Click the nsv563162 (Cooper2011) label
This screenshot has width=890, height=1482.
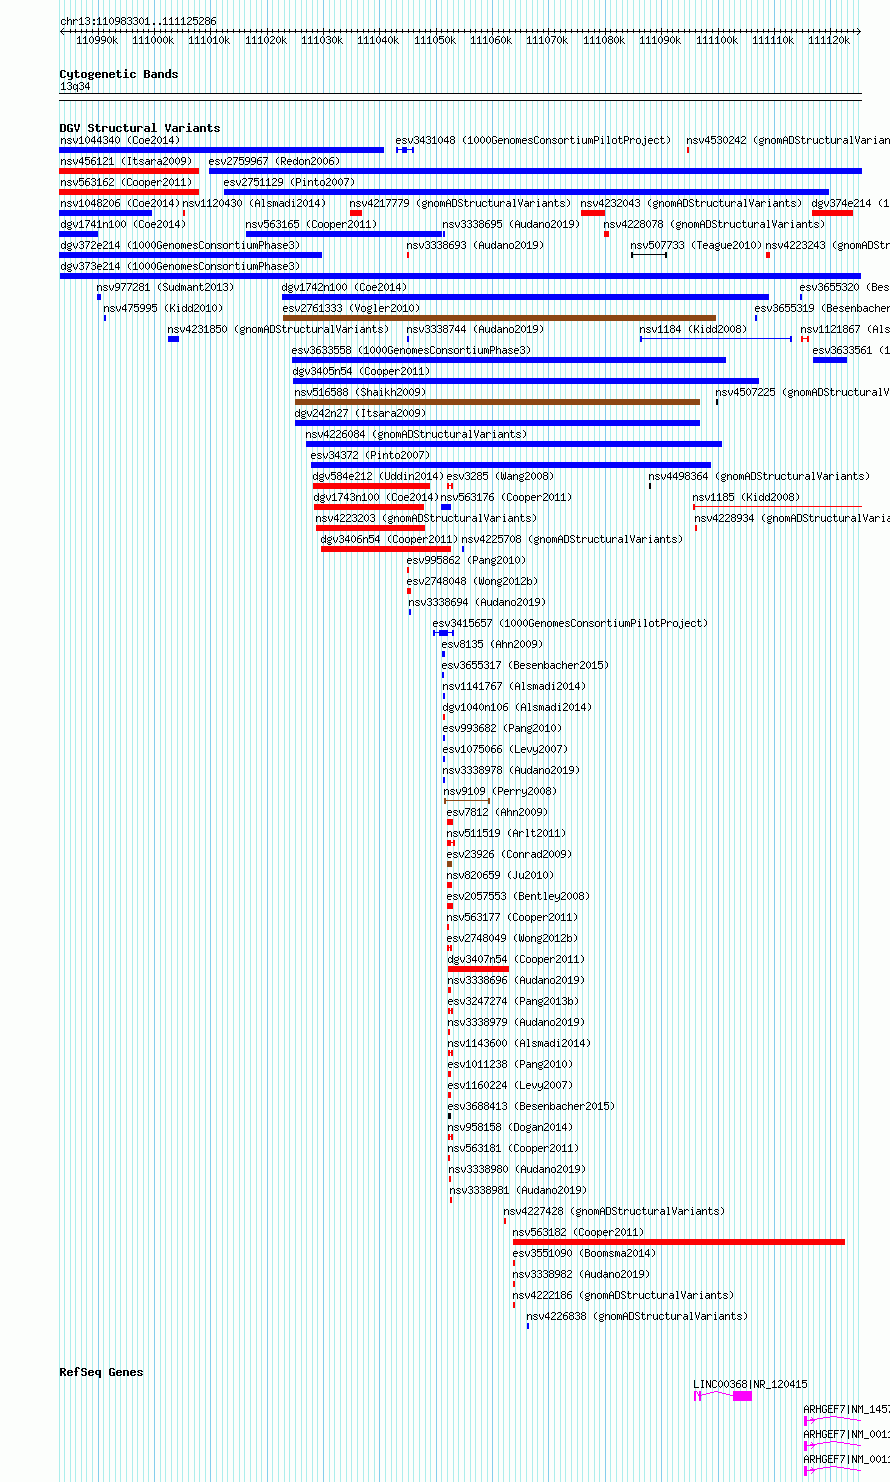[x=126, y=182]
